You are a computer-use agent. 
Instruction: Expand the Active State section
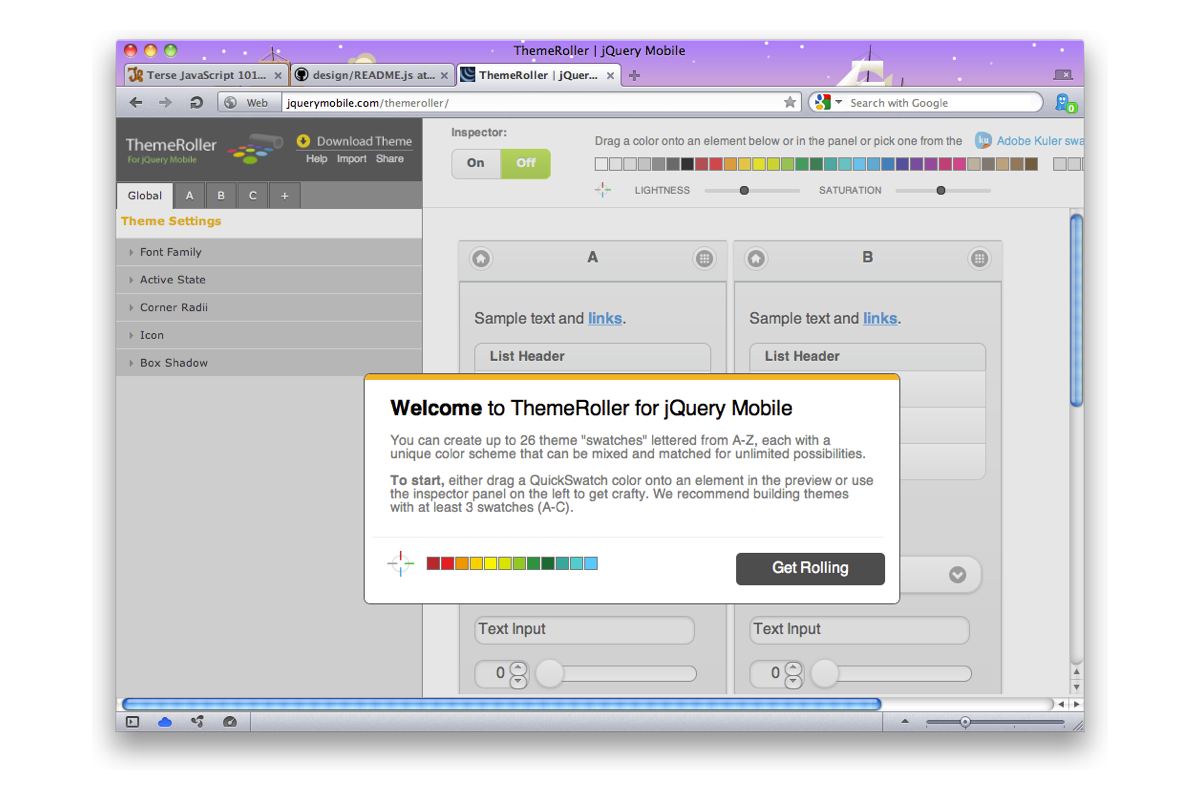point(269,280)
